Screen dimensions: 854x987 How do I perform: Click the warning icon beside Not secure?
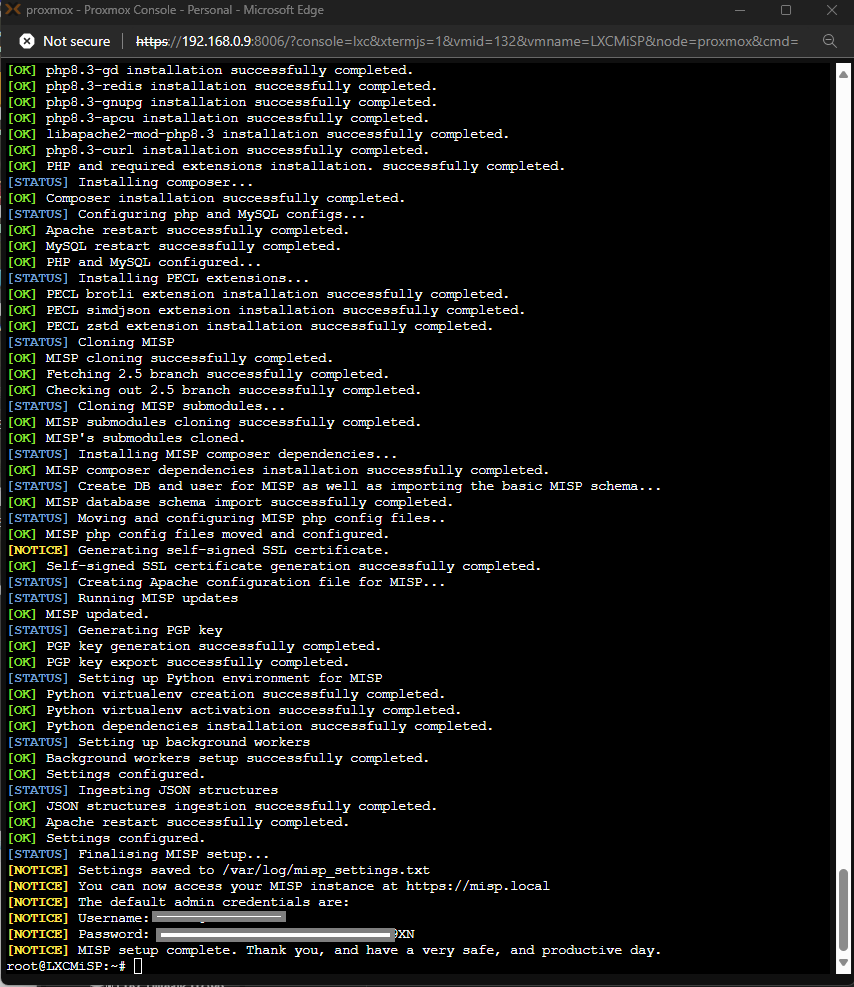click(26, 42)
